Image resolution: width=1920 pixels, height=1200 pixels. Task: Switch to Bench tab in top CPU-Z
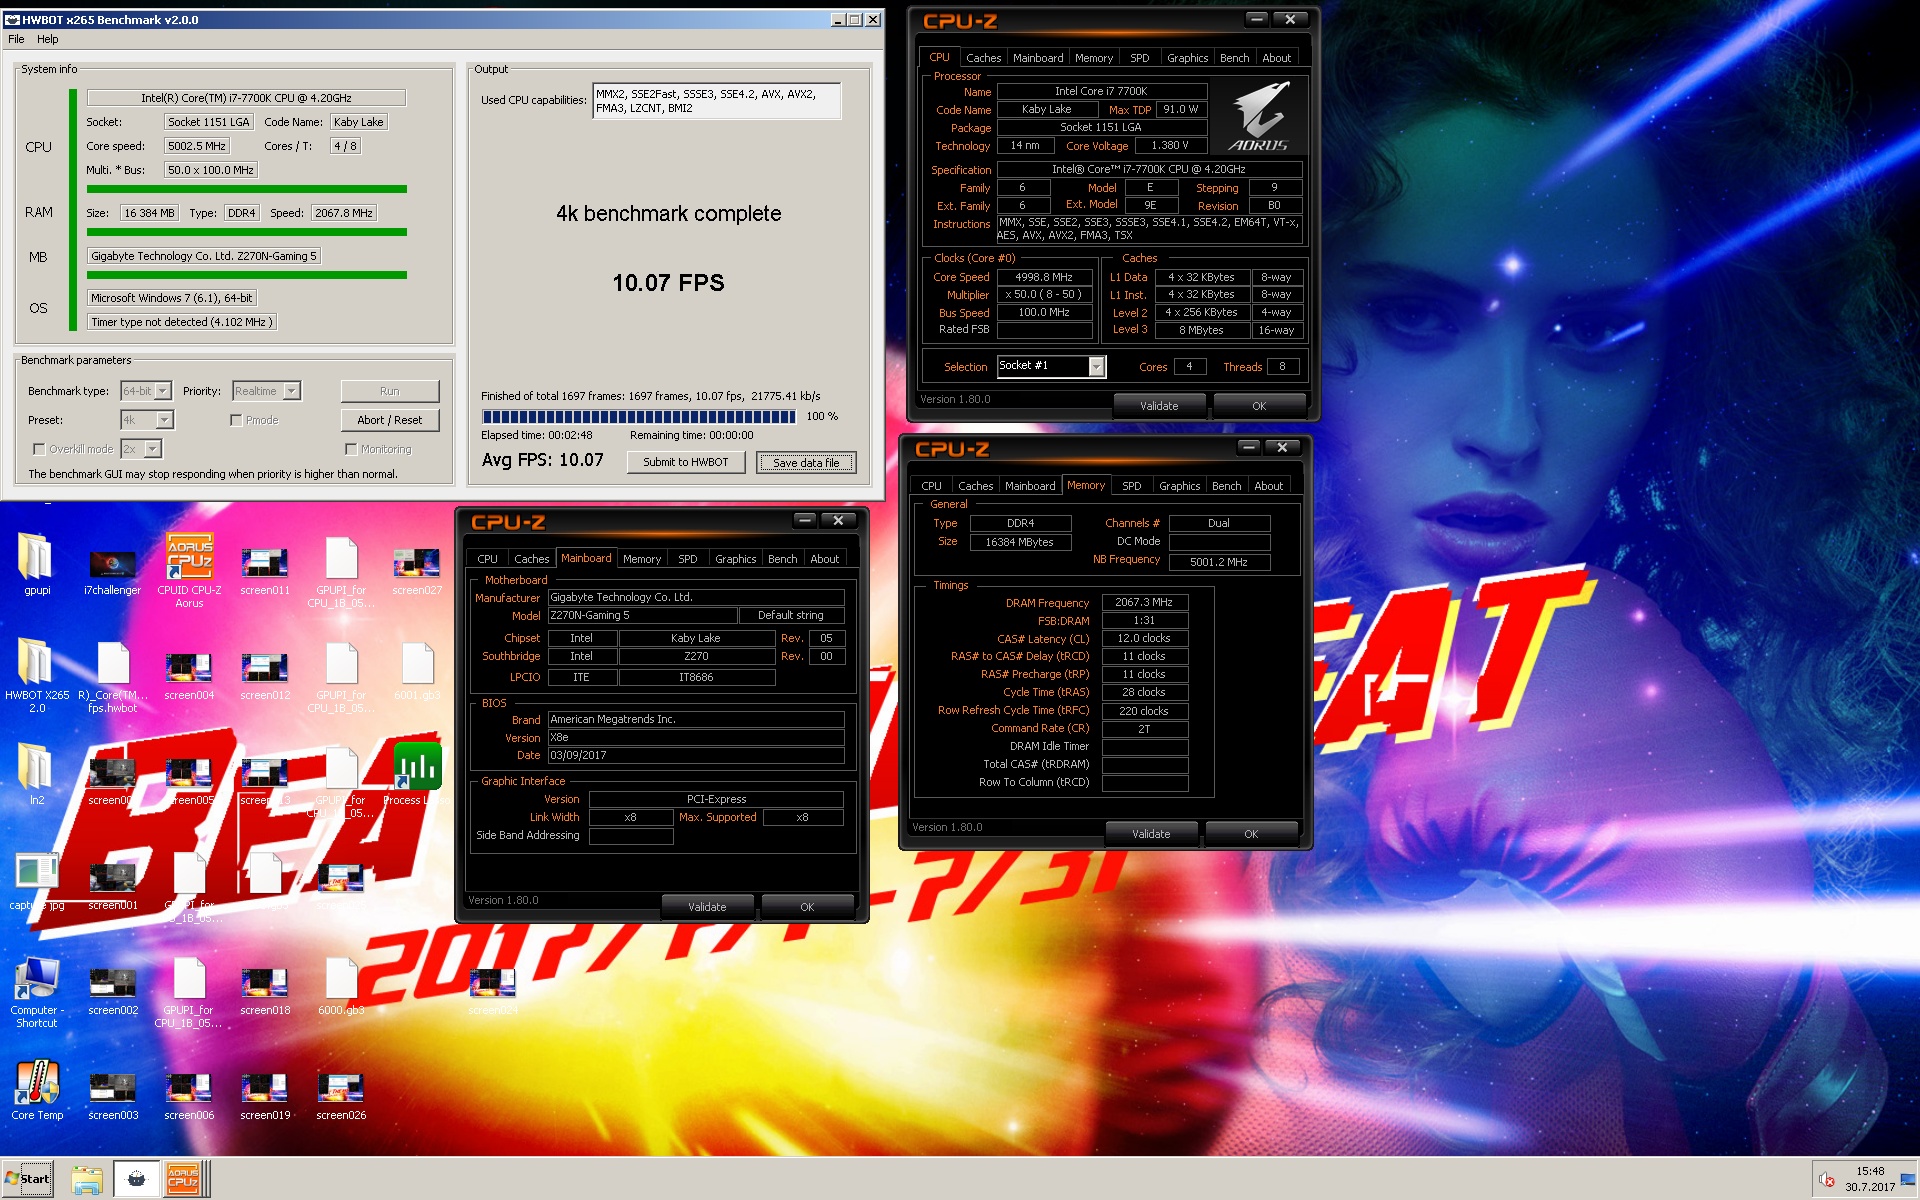(1234, 58)
